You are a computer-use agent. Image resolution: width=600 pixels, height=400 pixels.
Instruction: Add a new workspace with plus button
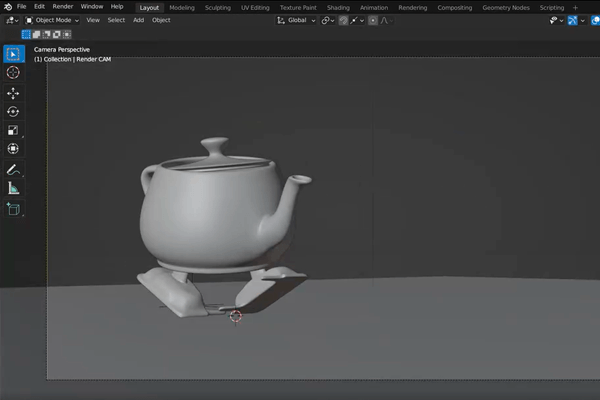[575, 8]
